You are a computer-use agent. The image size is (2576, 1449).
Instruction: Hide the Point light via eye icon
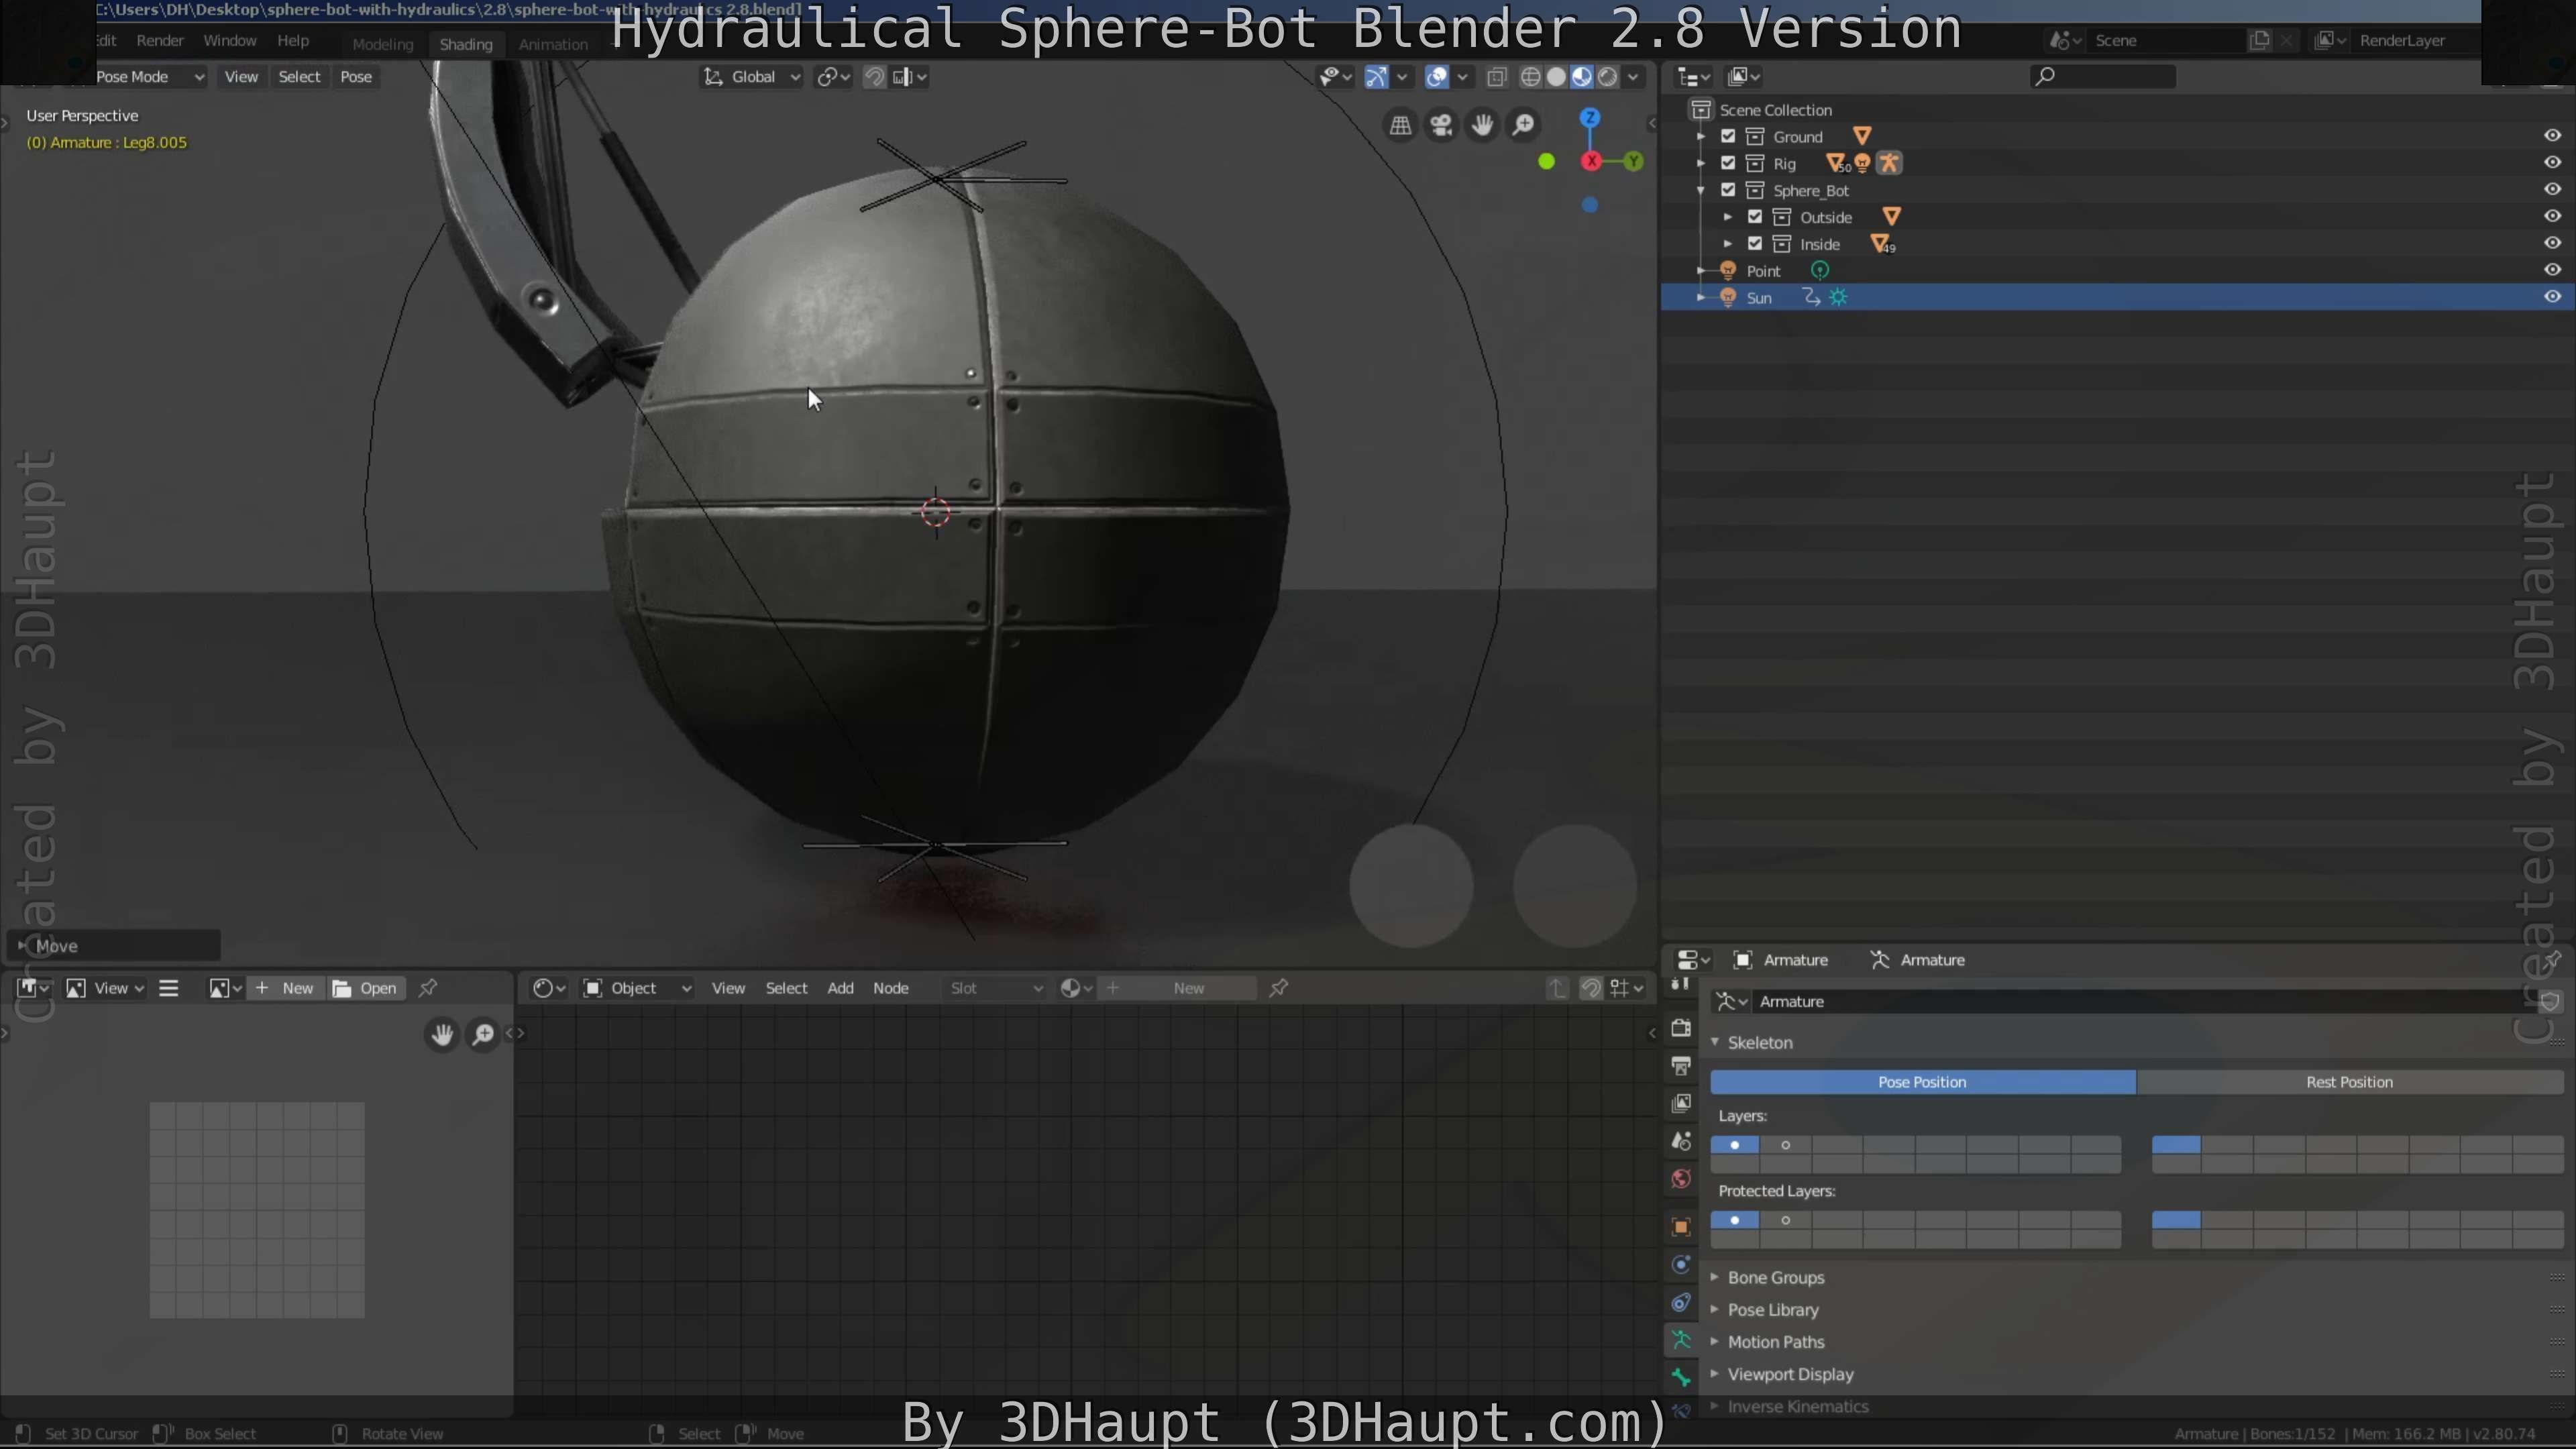(2552, 270)
